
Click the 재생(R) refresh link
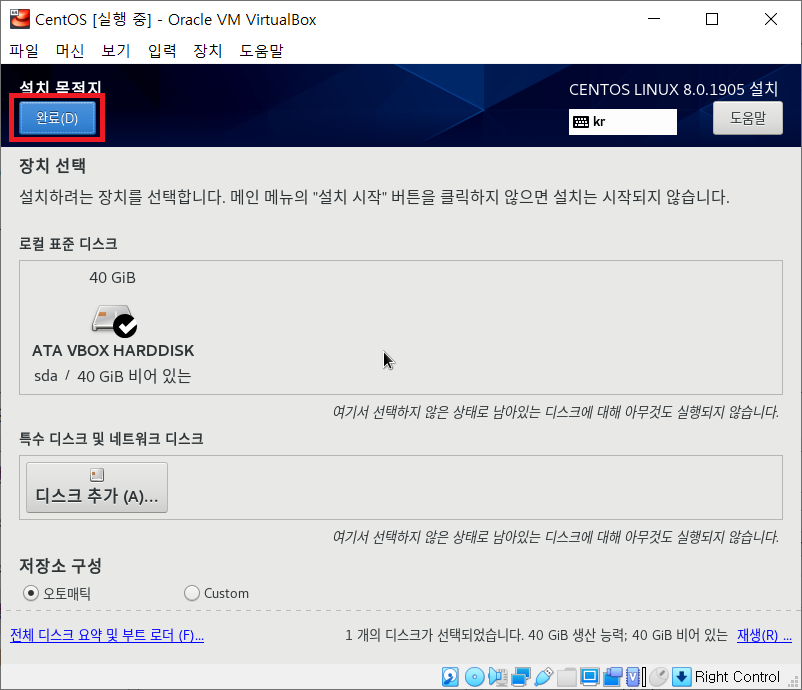(x=764, y=635)
